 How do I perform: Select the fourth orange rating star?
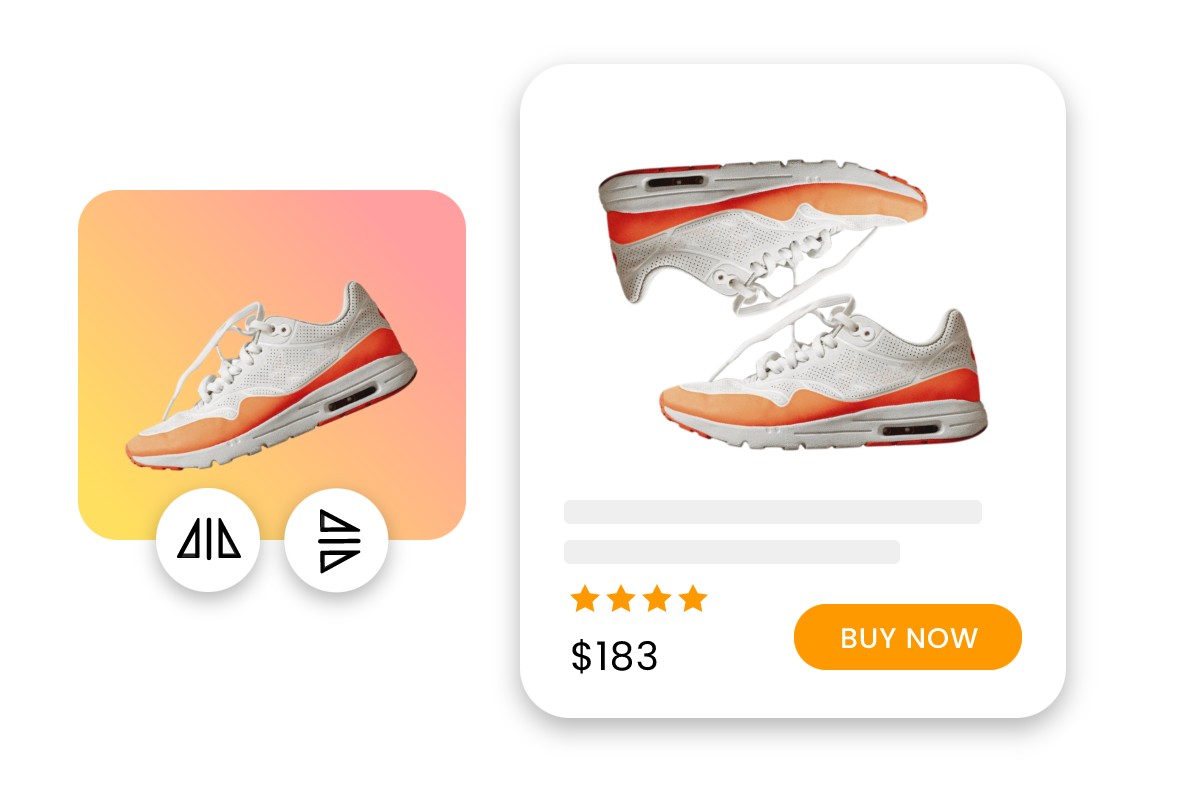pos(693,599)
